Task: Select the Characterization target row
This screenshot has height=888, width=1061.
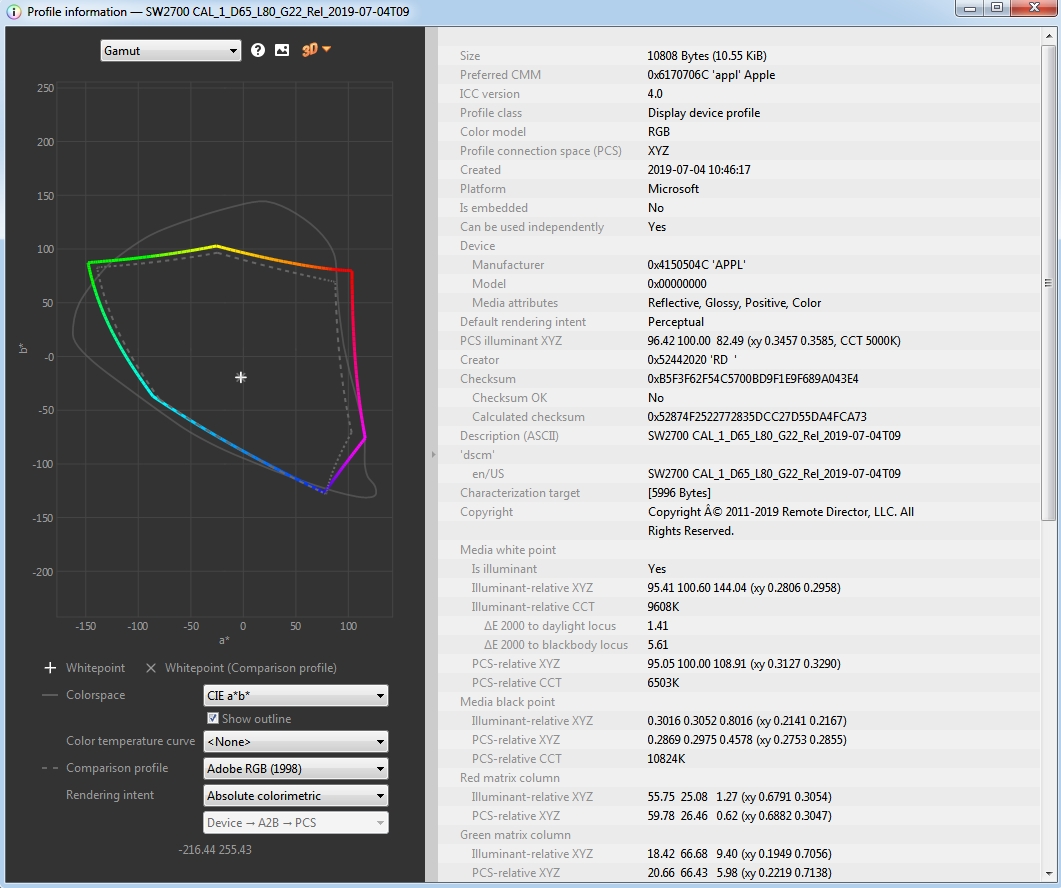Action: 520,493
